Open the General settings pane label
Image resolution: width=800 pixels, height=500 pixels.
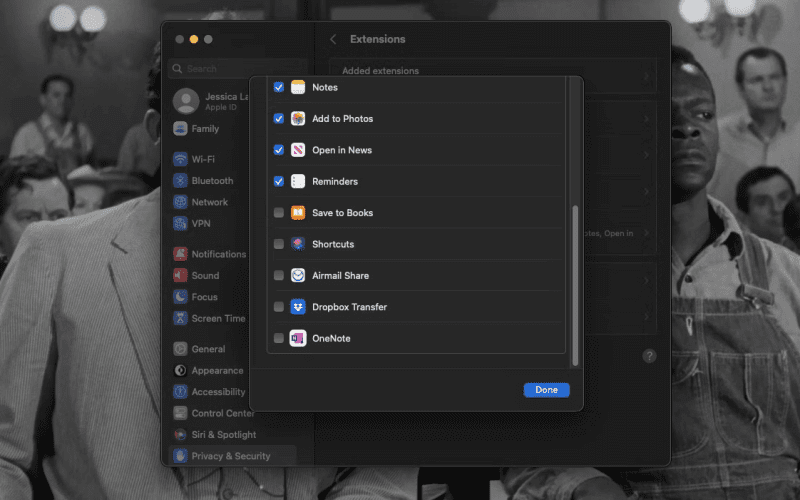point(208,349)
